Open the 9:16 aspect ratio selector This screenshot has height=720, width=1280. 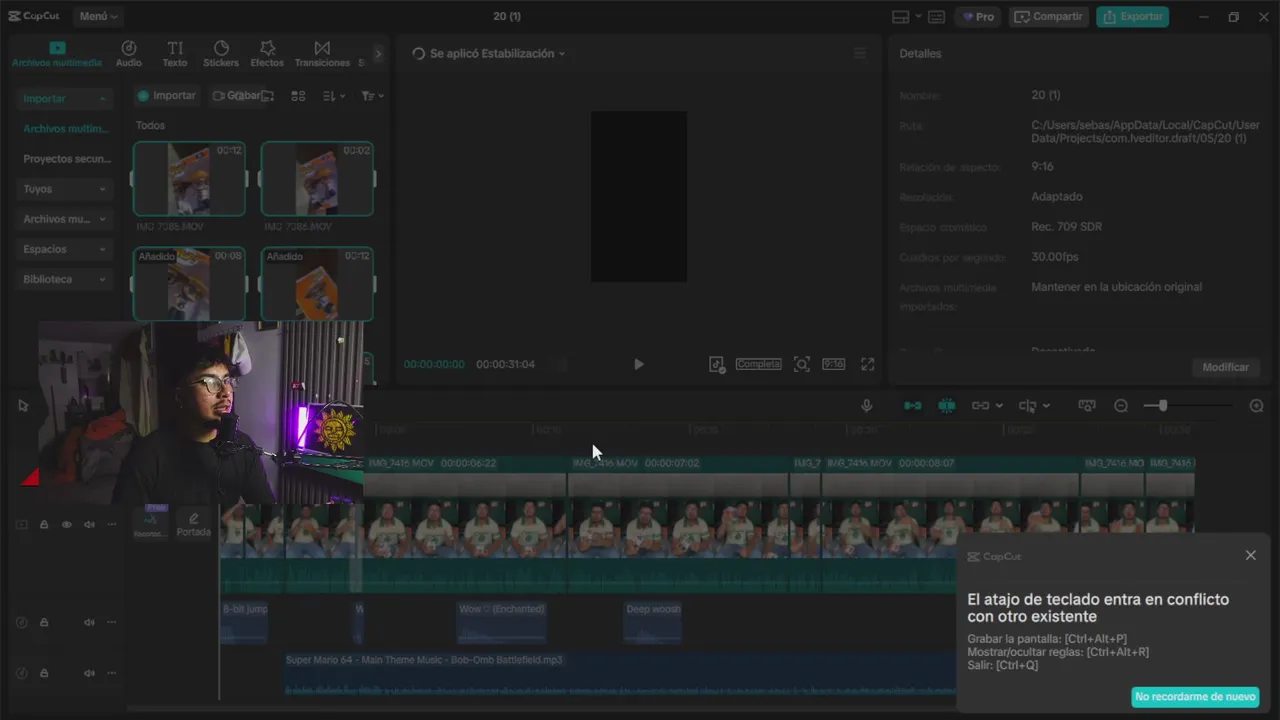[834, 364]
